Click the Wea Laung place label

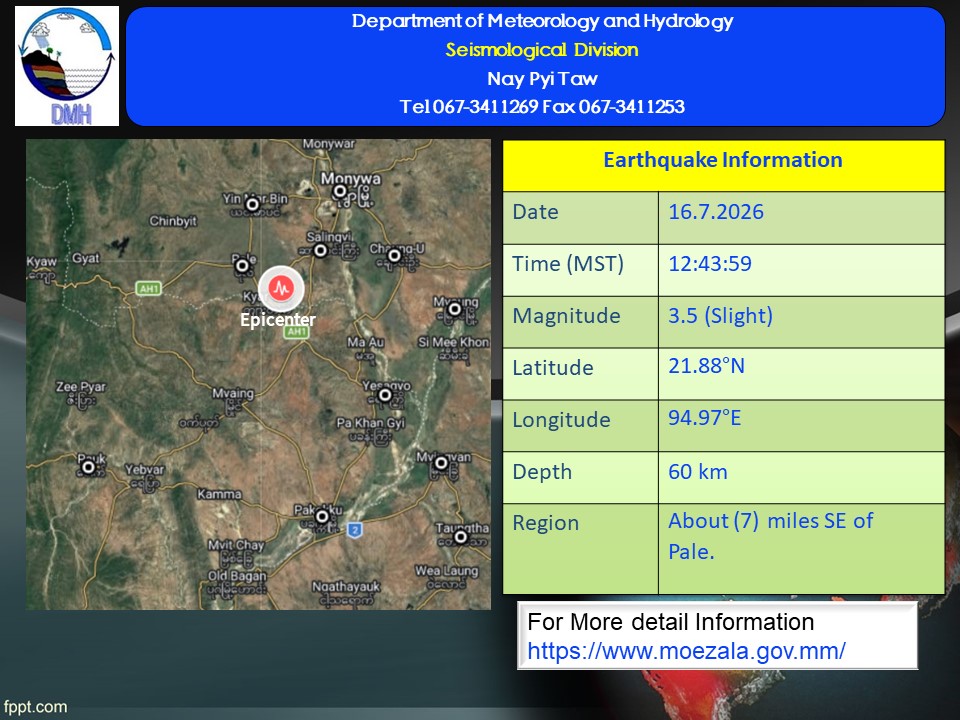446,571
